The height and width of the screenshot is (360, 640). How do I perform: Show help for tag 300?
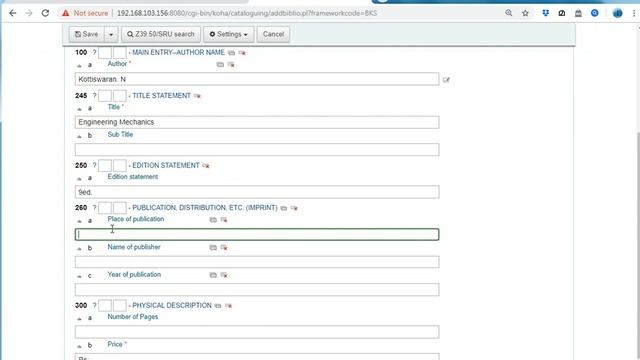click(x=94, y=305)
